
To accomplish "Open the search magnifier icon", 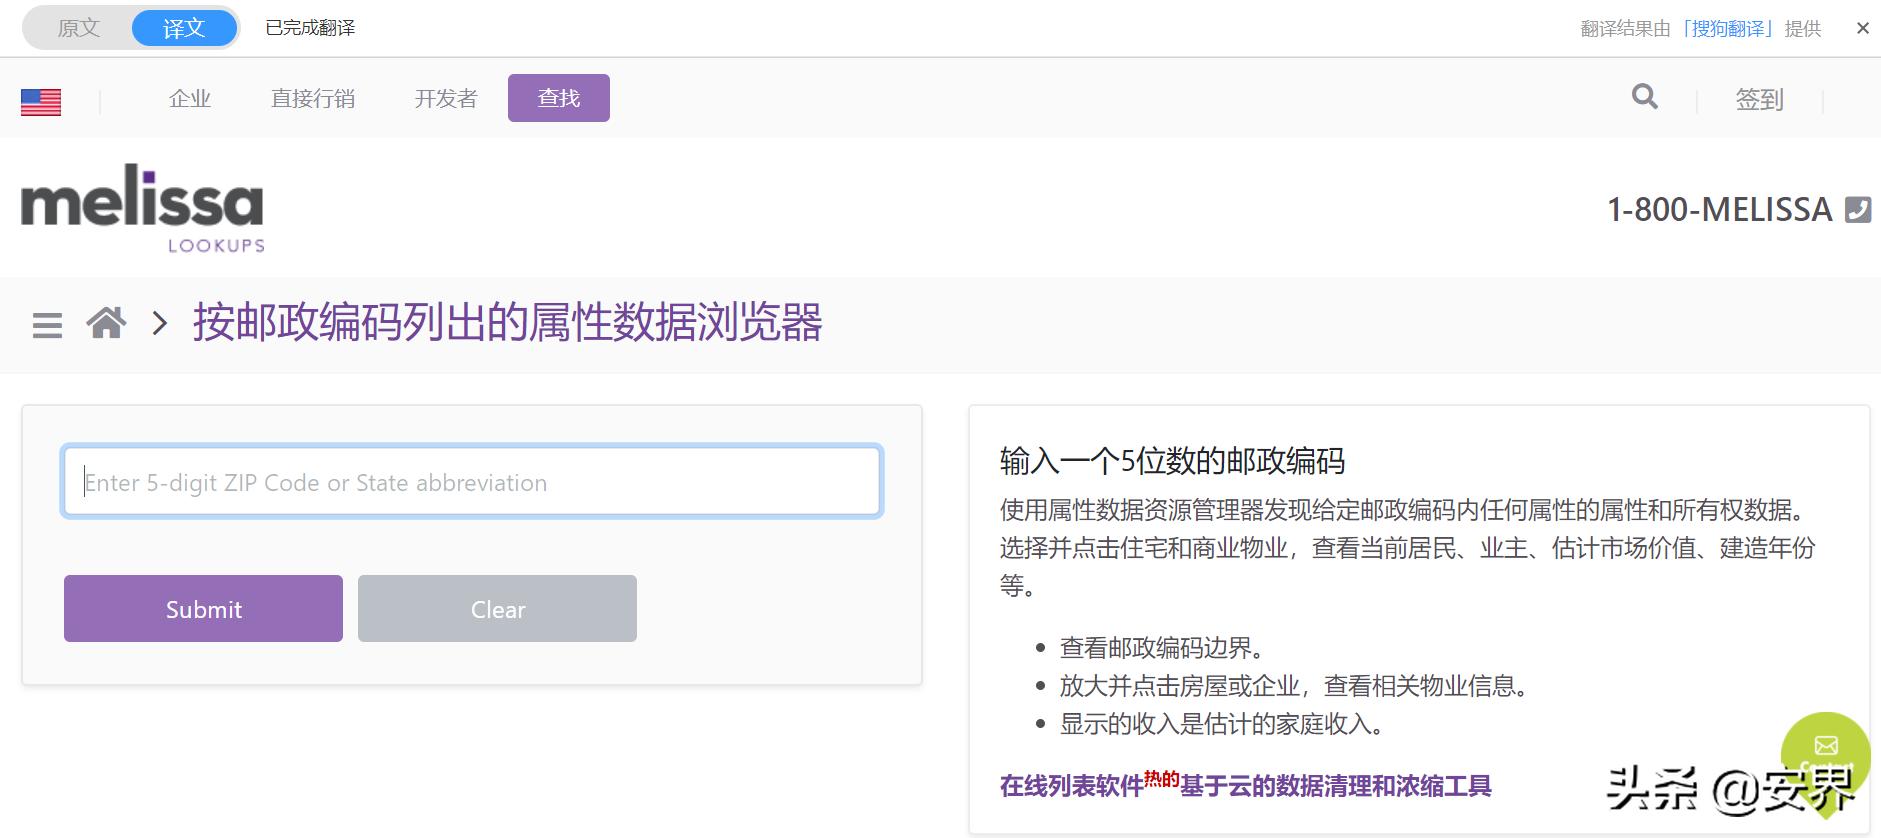I will 1645,97.
